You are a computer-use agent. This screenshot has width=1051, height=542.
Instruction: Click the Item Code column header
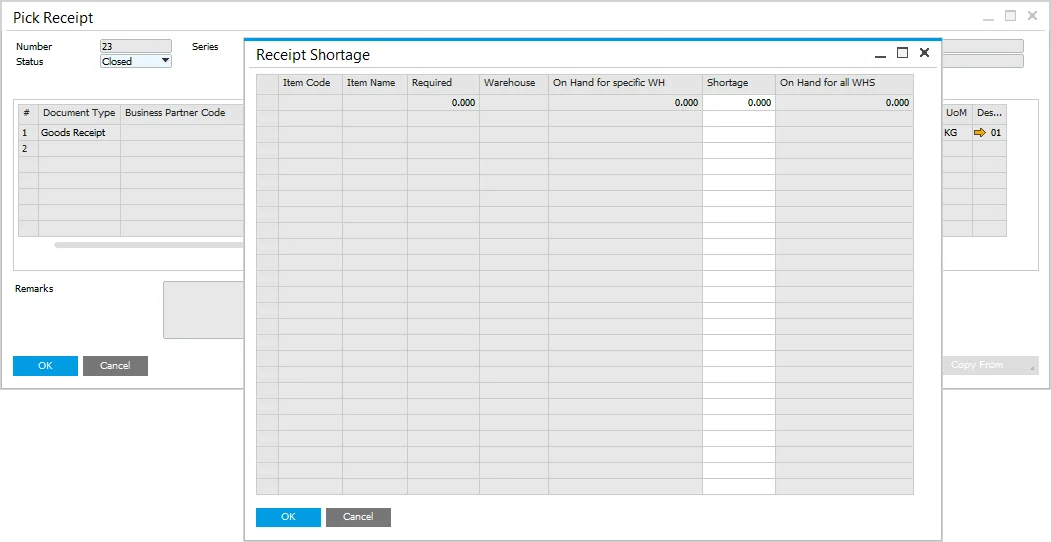pos(309,83)
